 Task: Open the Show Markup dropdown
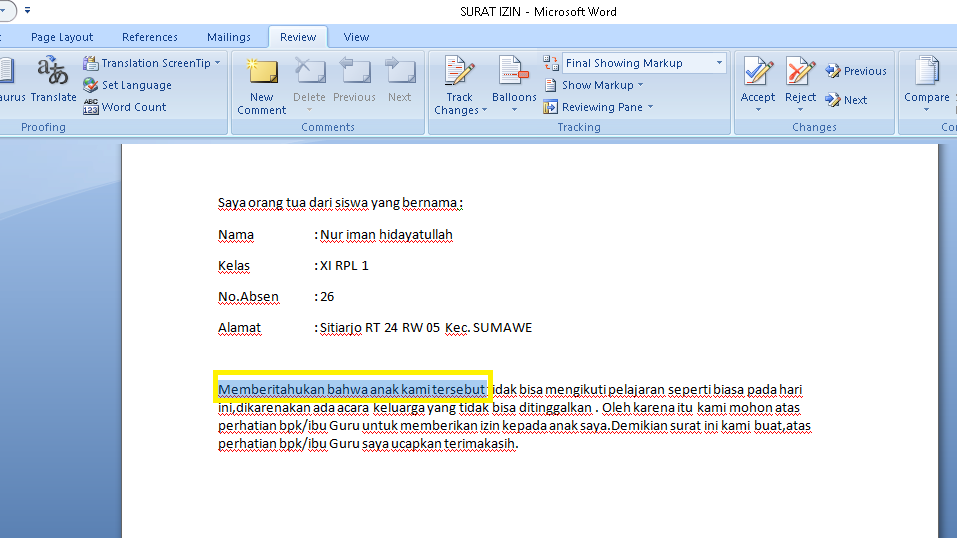pyautogui.click(x=598, y=85)
